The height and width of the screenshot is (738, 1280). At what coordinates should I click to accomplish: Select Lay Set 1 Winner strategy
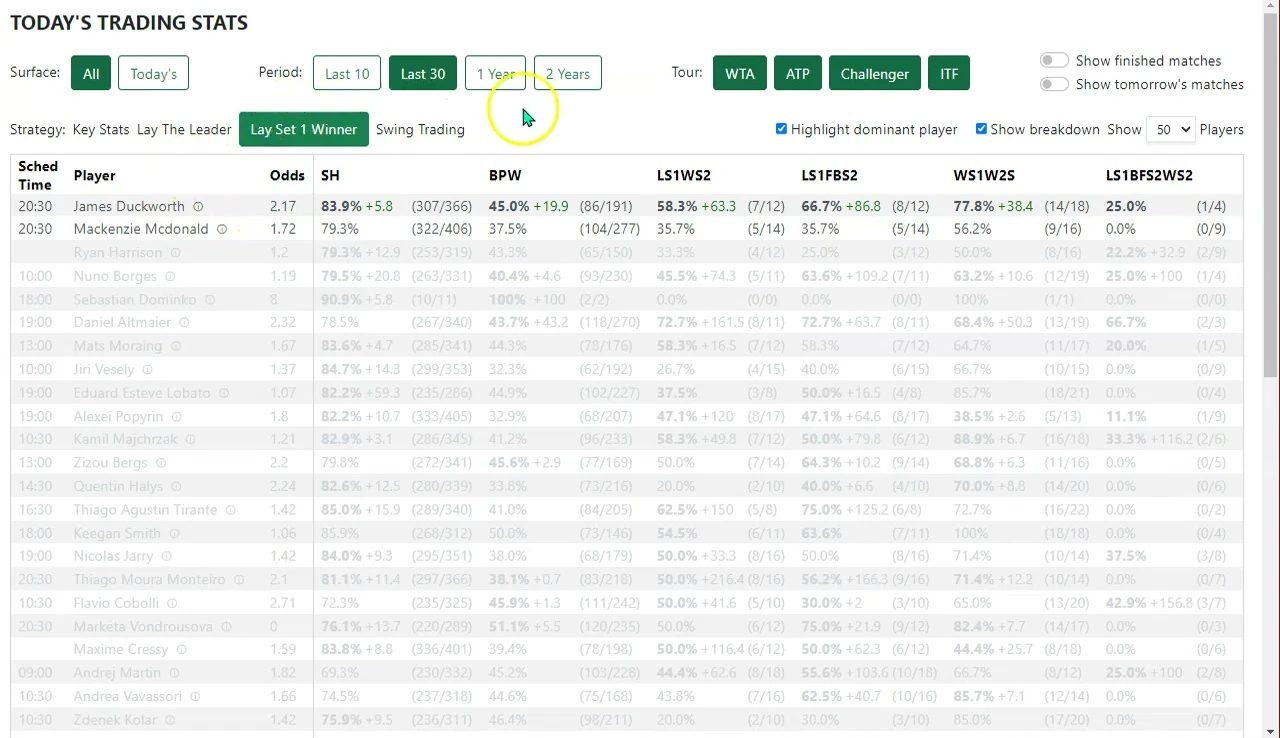point(304,129)
